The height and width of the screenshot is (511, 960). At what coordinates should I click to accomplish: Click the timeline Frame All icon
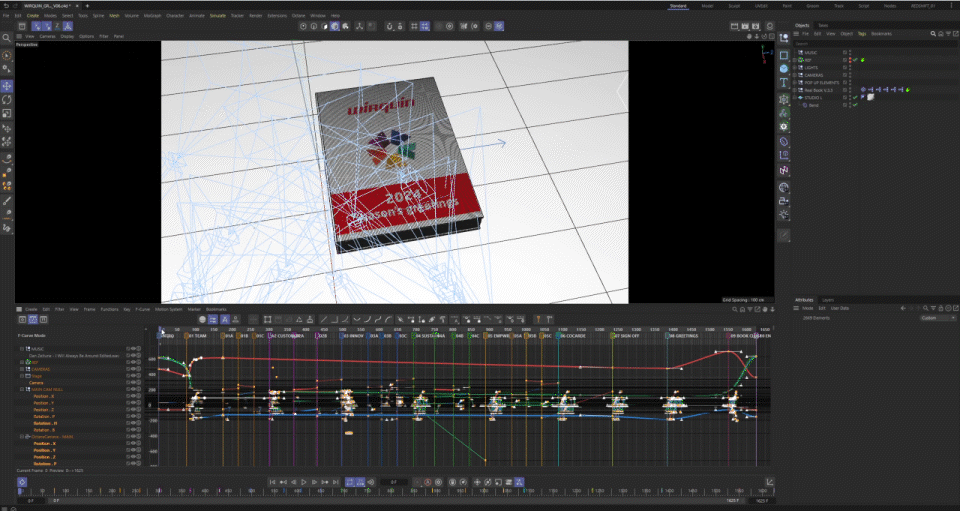click(268, 319)
